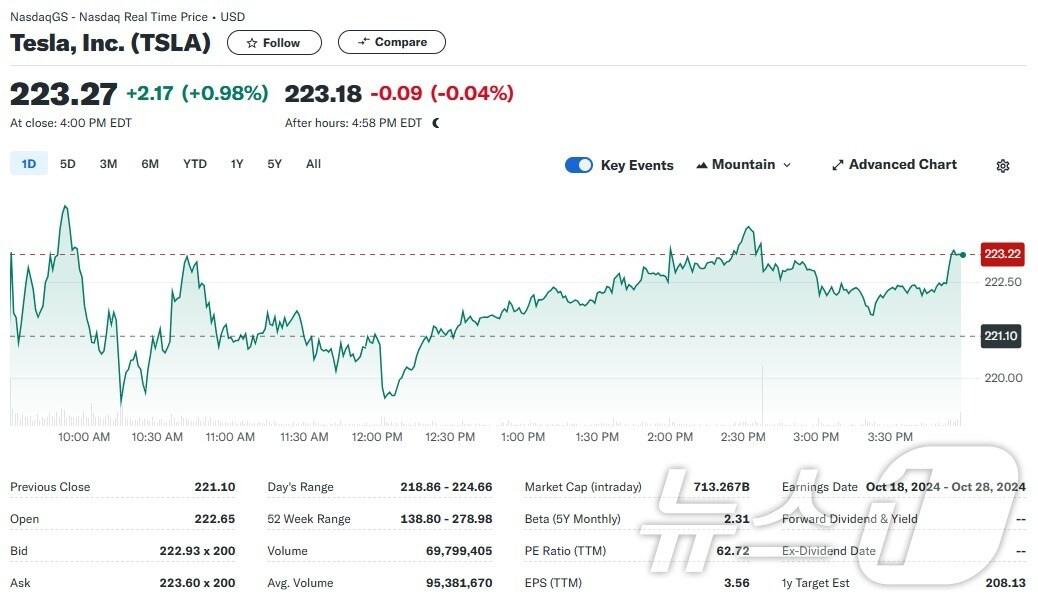Click the green endpoint dot on the chart line
Image resolution: width=1038 pixels, height=604 pixels.
click(x=962, y=255)
